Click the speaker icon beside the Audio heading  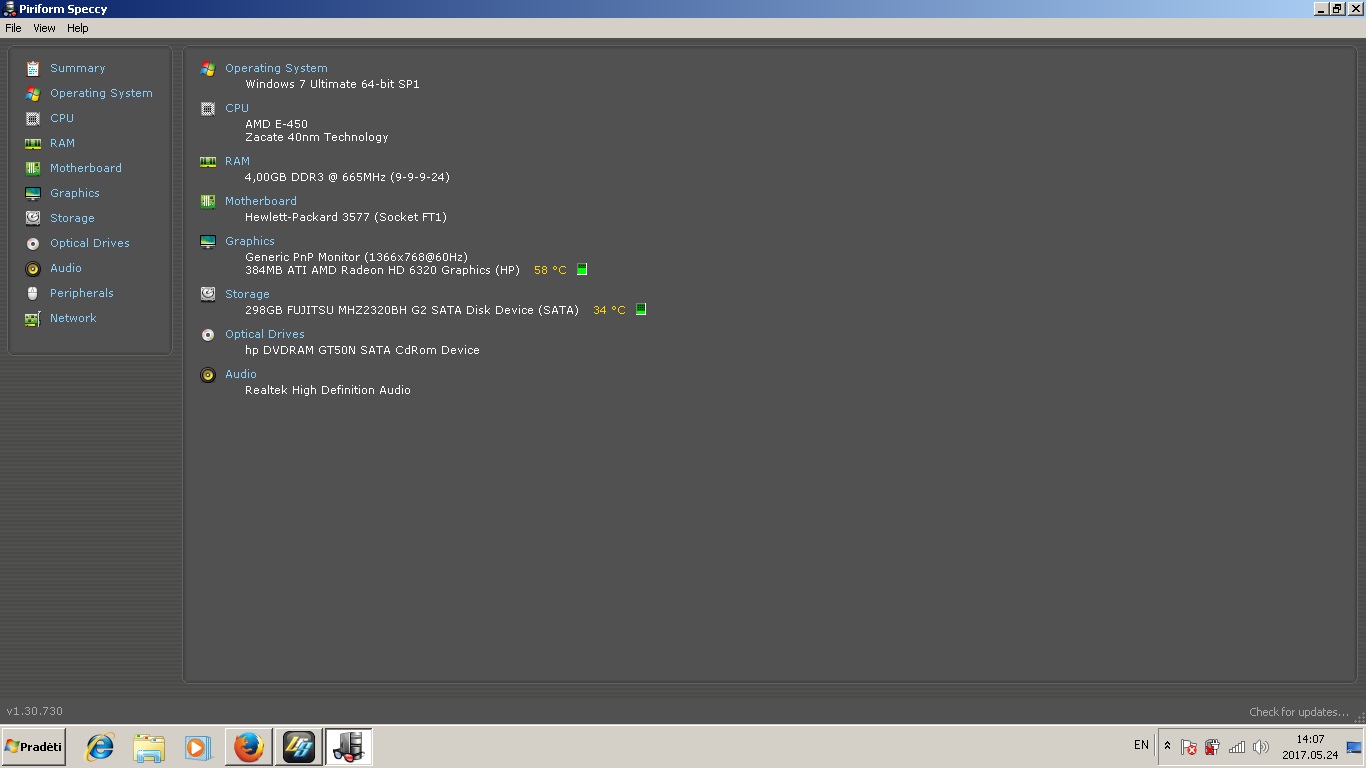pyautogui.click(x=208, y=374)
